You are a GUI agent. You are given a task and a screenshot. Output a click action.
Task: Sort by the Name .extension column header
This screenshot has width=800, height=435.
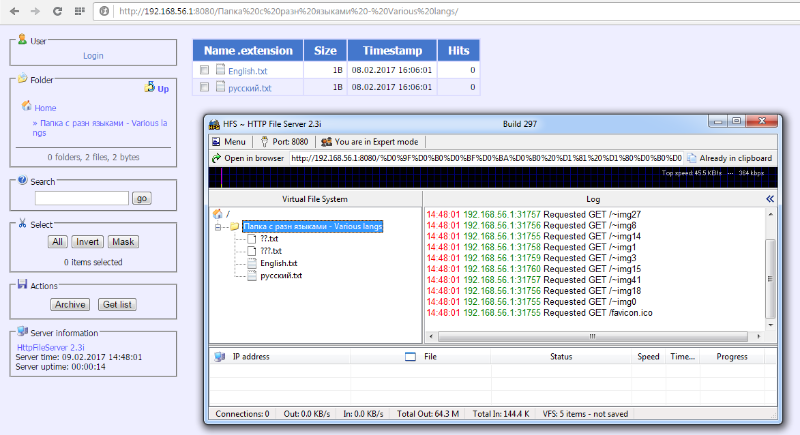[247, 50]
